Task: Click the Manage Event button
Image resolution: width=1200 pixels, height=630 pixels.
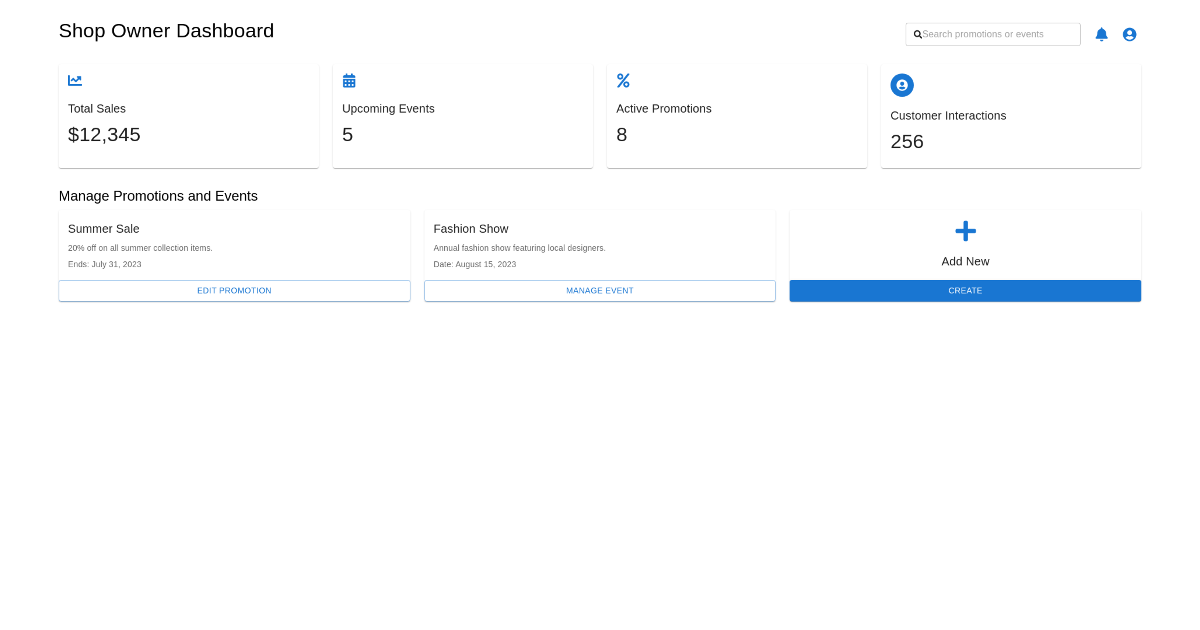Action: (x=599, y=290)
